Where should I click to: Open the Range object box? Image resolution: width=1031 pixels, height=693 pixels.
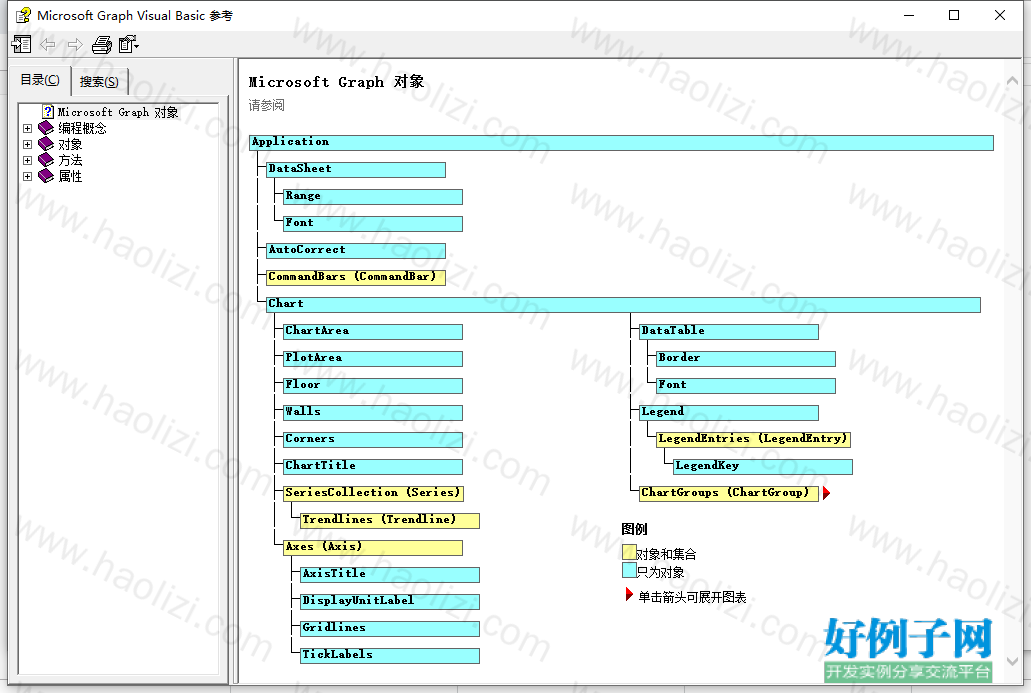click(373, 197)
